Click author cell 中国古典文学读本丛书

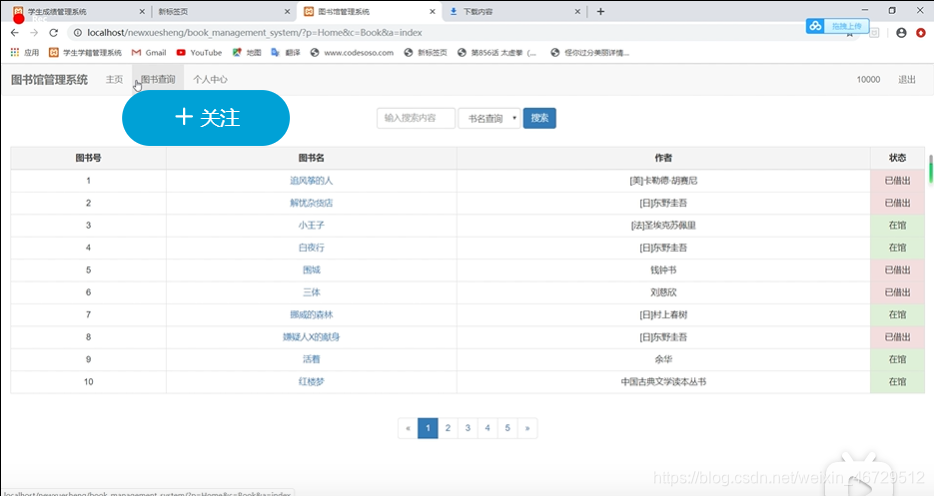tap(663, 382)
